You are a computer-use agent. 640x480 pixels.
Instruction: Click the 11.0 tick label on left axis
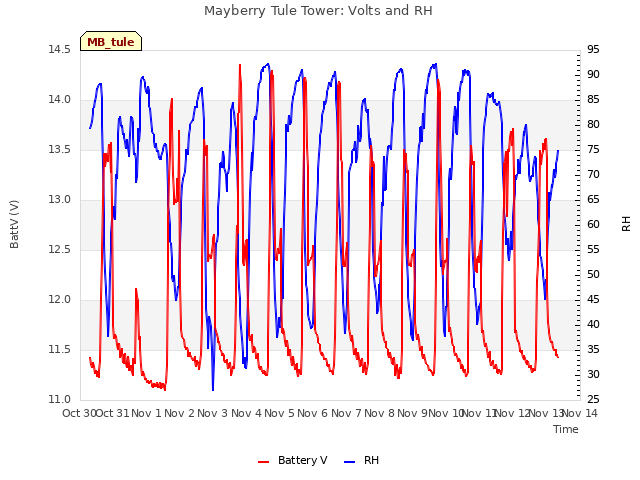60,400
